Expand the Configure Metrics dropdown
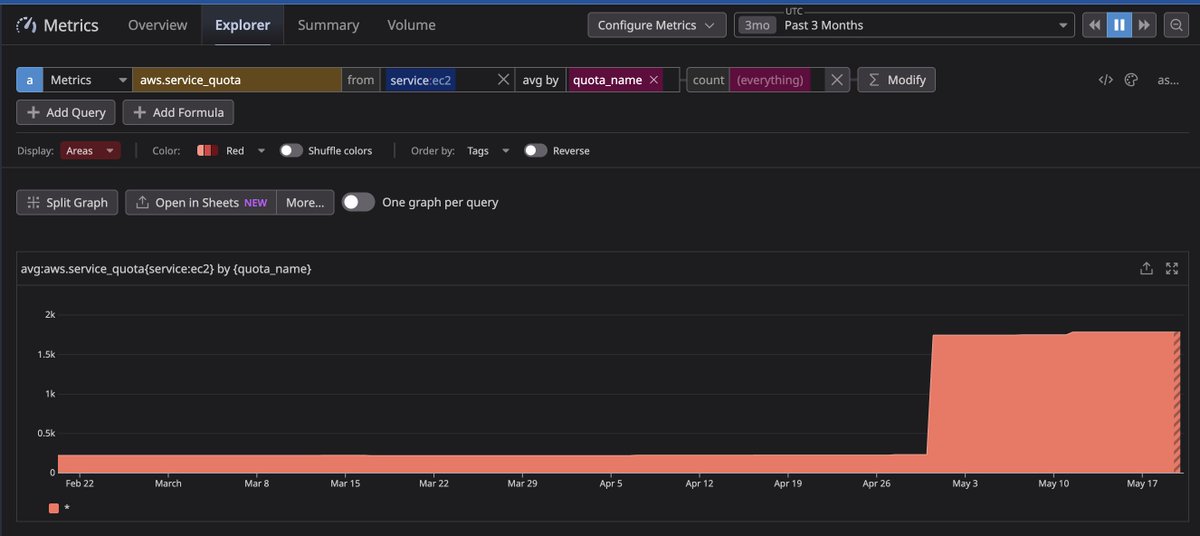 point(656,25)
